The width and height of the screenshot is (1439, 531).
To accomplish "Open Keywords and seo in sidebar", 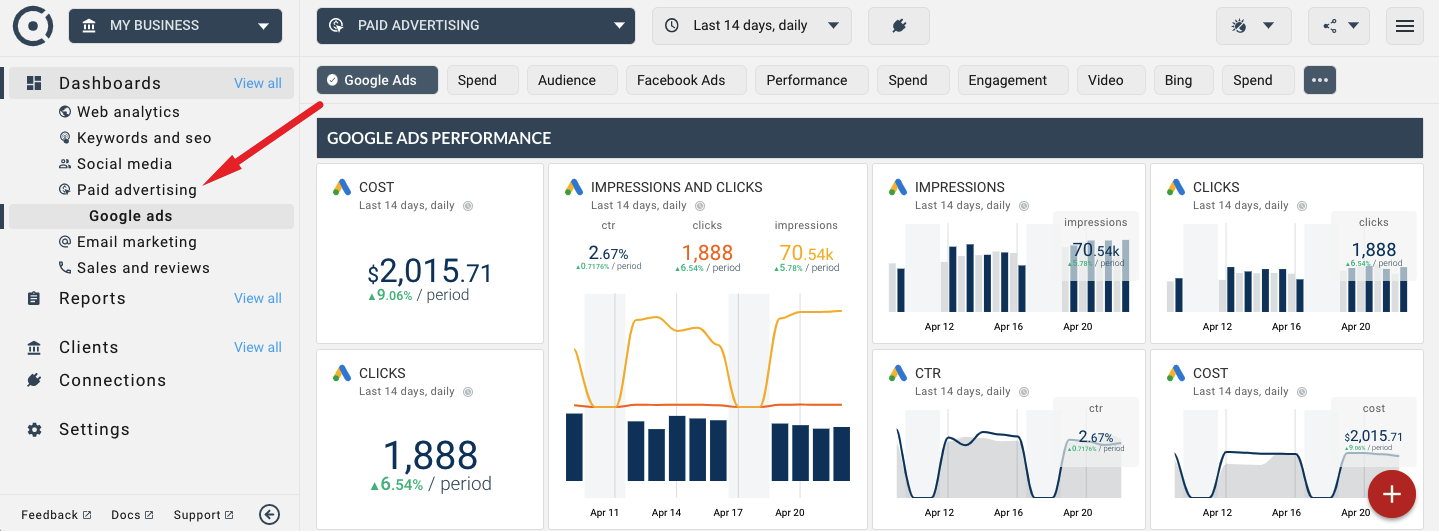I will [x=144, y=138].
